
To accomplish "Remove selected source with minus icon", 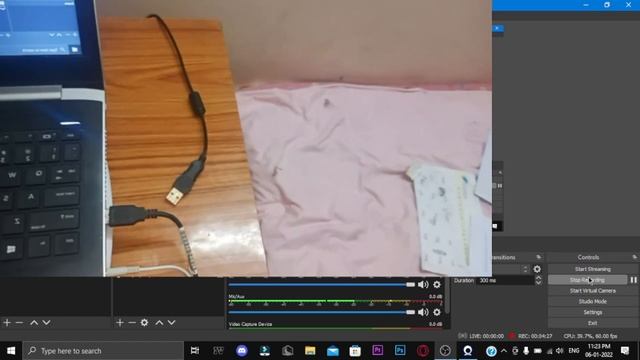I will point(132,322).
